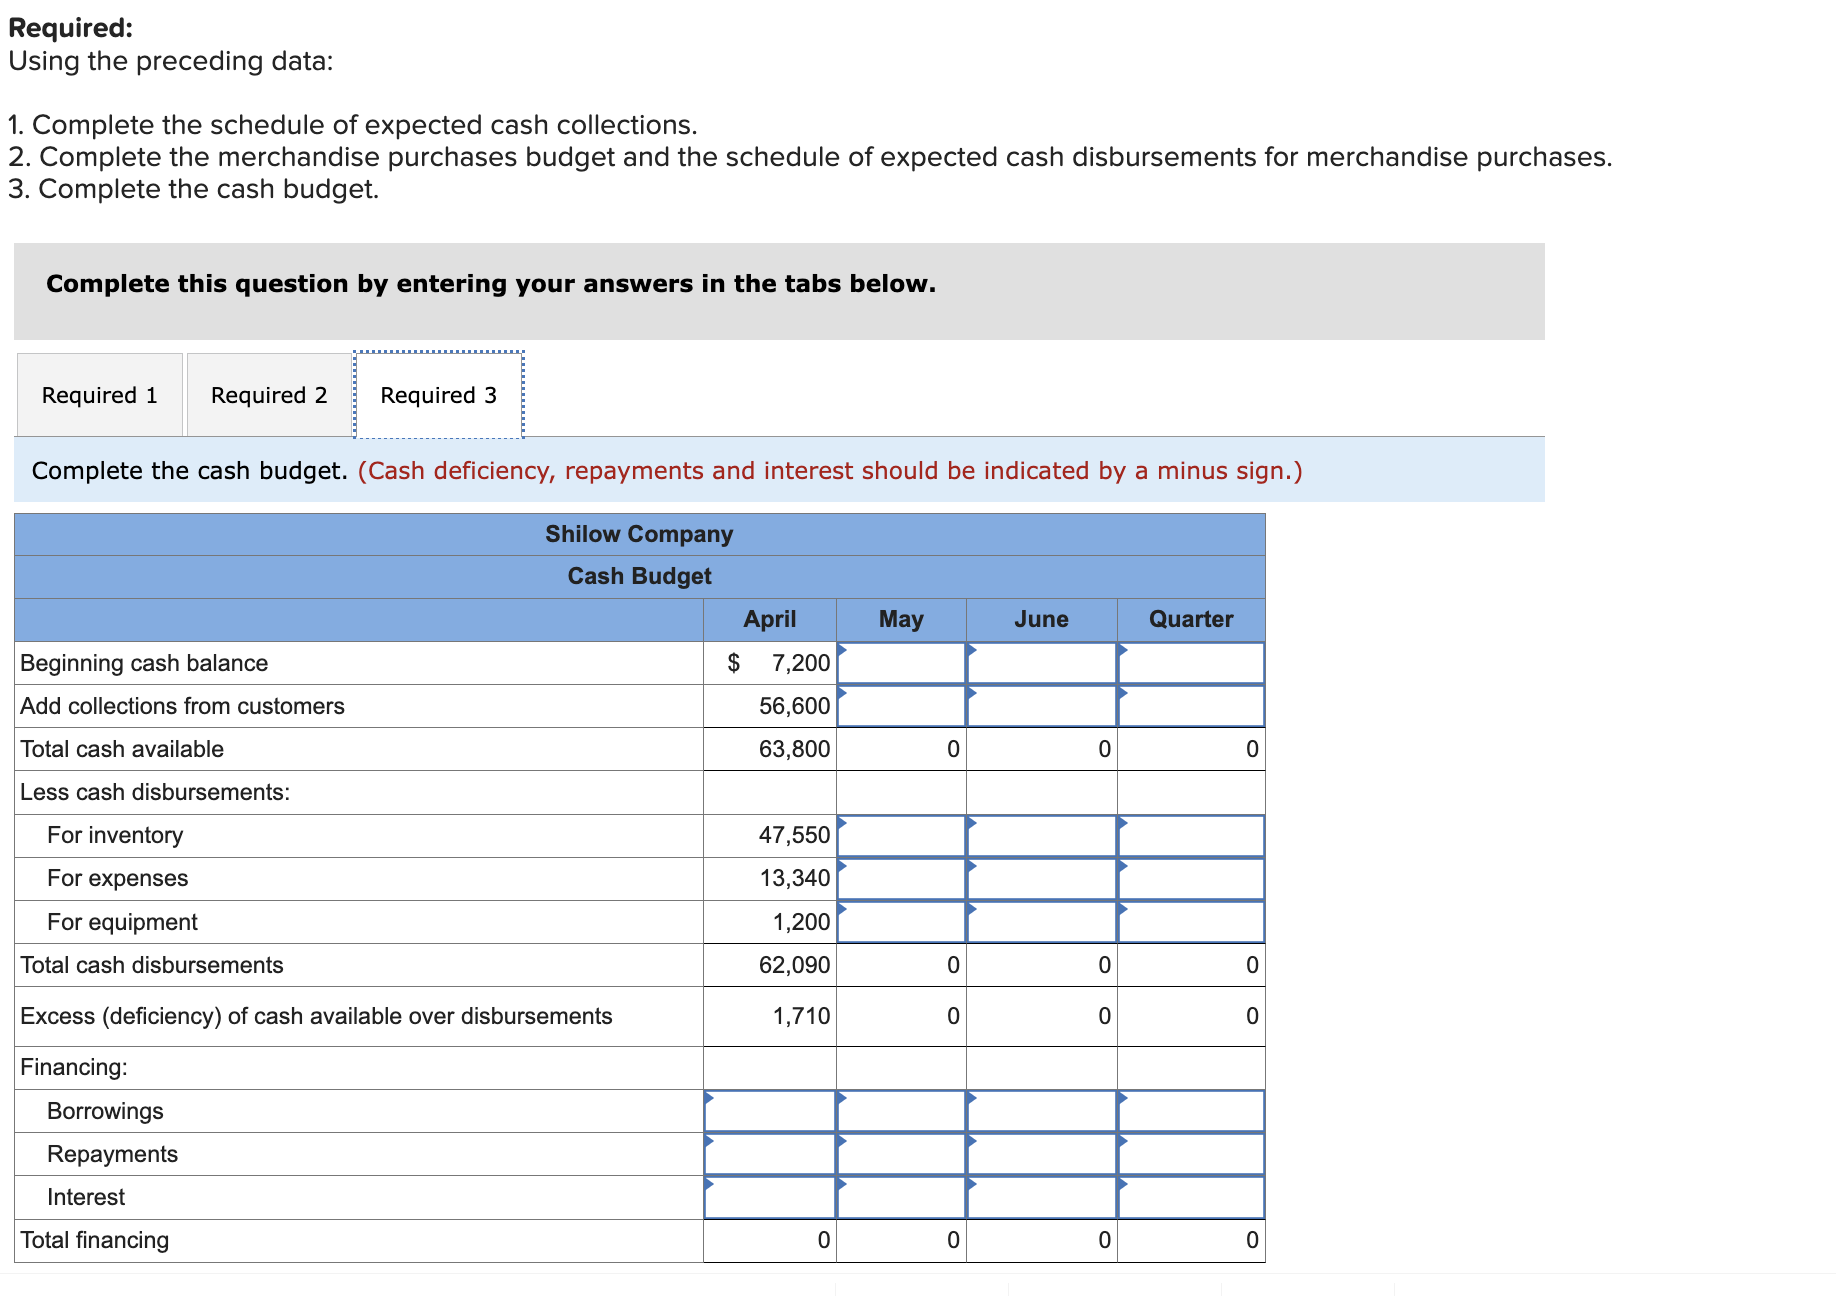Select the May For inventory cell

click(900, 835)
